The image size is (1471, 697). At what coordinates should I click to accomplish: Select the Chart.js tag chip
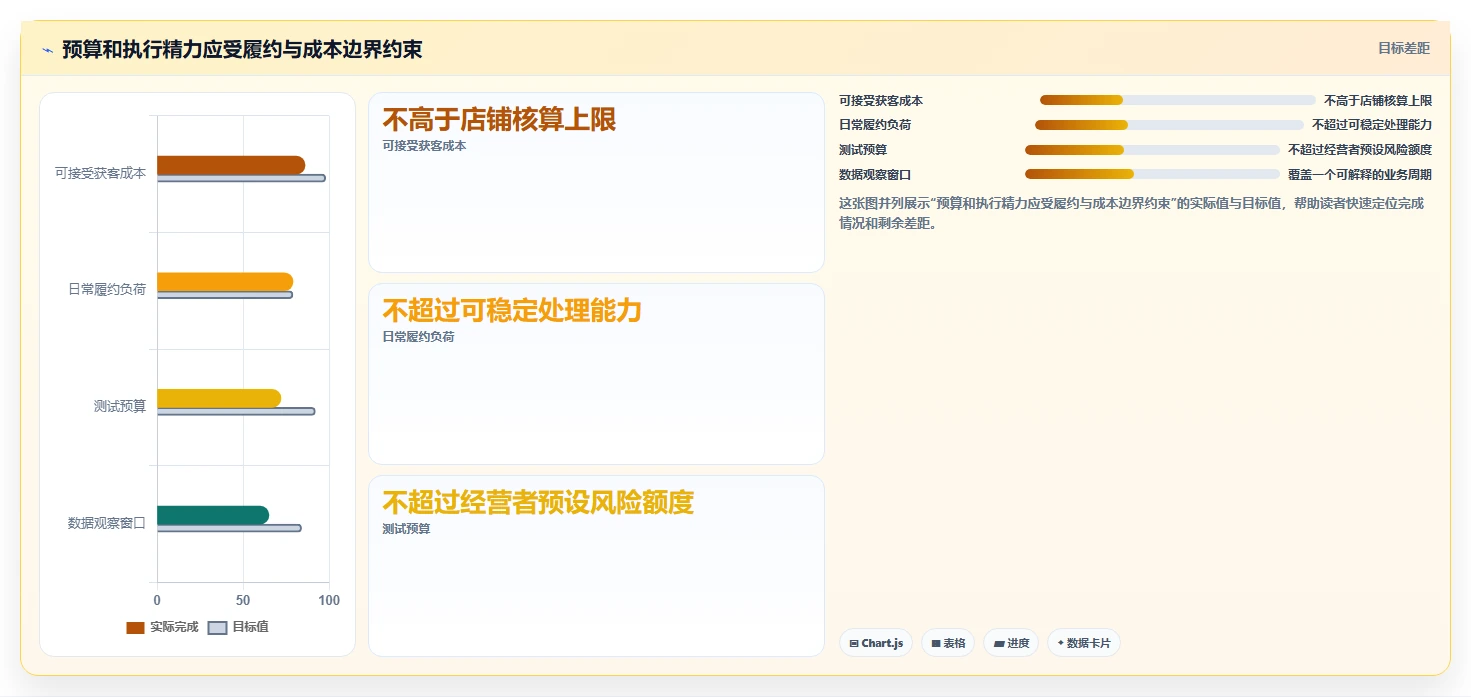pyautogui.click(x=876, y=643)
